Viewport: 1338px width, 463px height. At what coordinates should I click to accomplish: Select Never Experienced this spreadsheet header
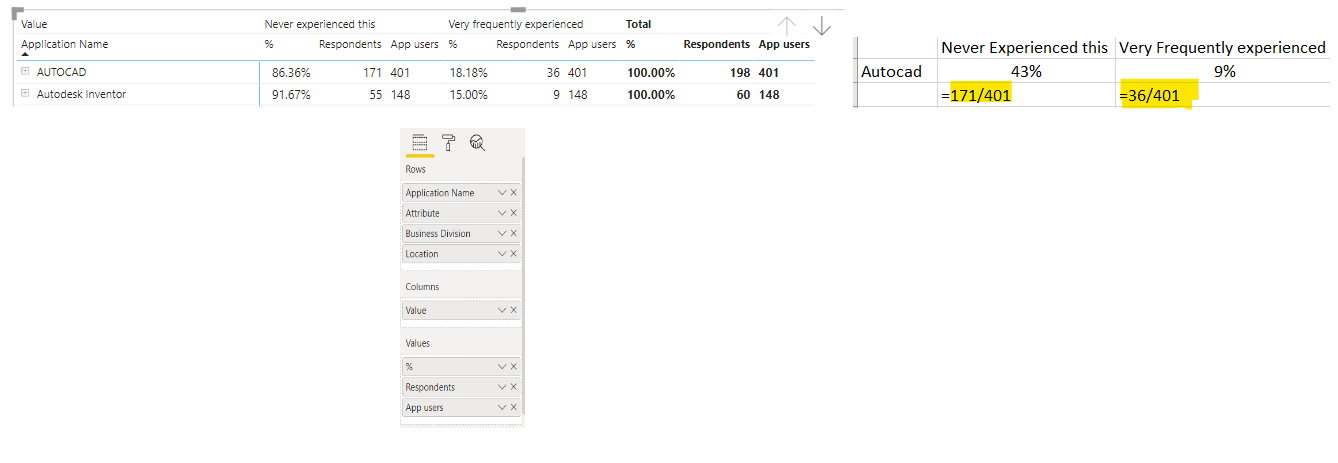(x=1027, y=47)
